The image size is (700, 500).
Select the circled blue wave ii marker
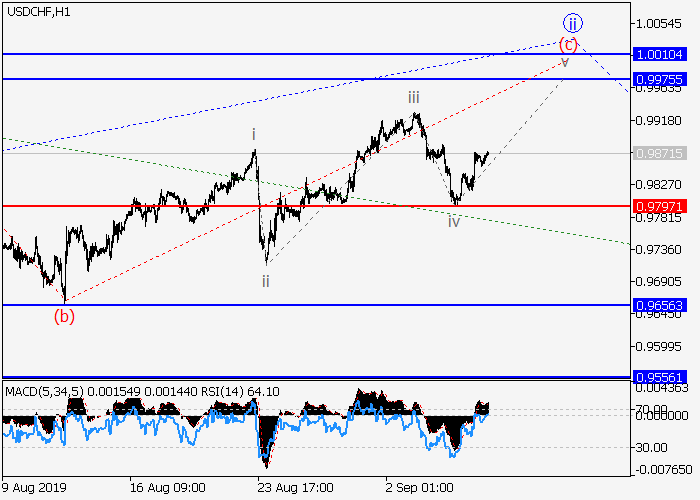pos(571,22)
